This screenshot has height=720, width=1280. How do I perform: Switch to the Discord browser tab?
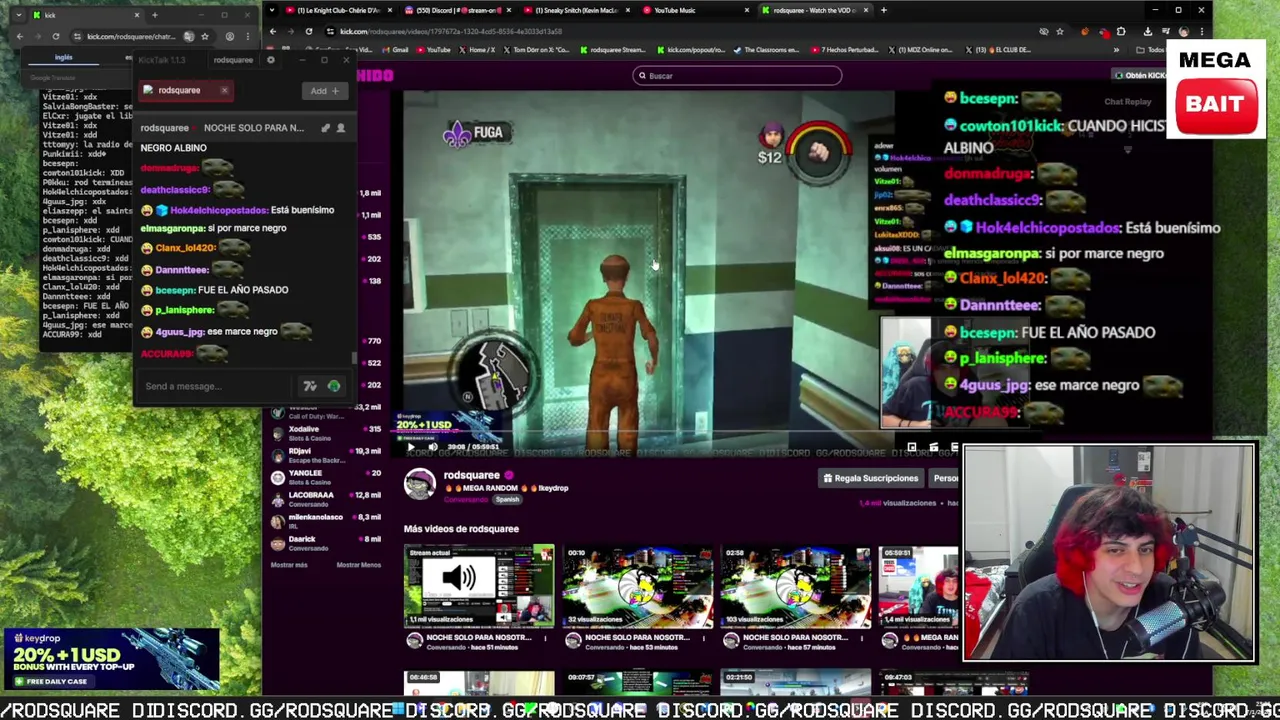click(456, 10)
